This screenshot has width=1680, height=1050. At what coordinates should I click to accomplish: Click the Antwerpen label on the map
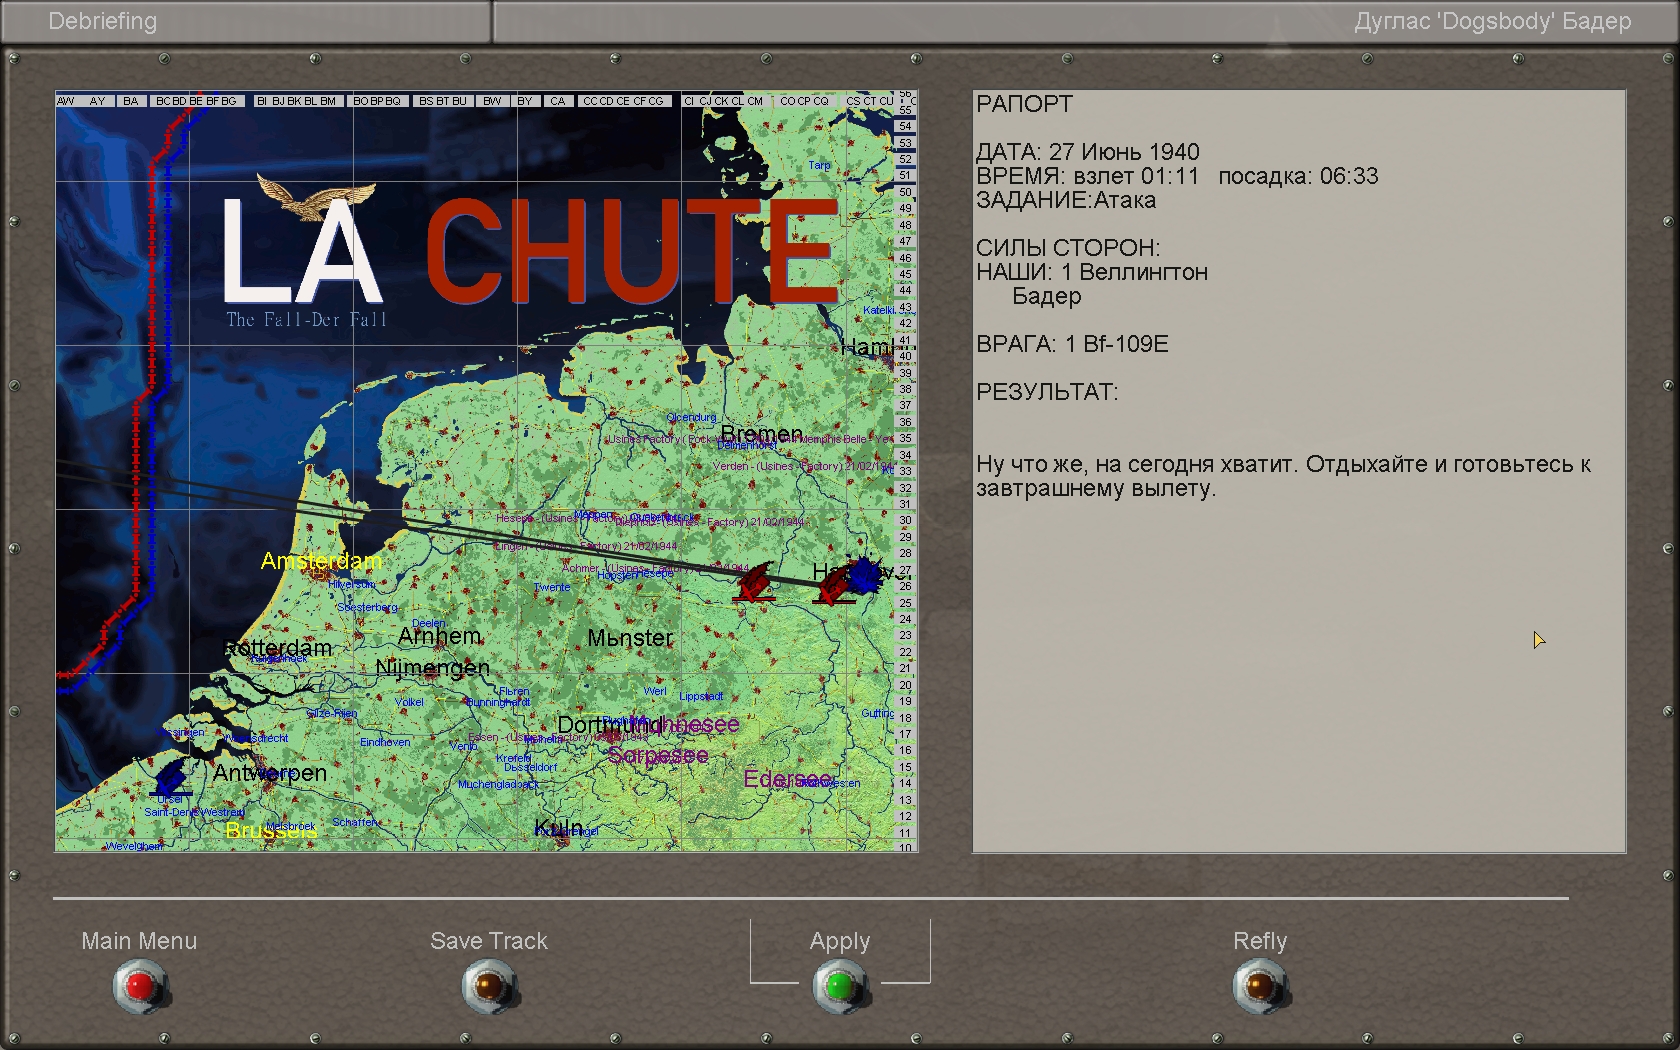point(270,774)
